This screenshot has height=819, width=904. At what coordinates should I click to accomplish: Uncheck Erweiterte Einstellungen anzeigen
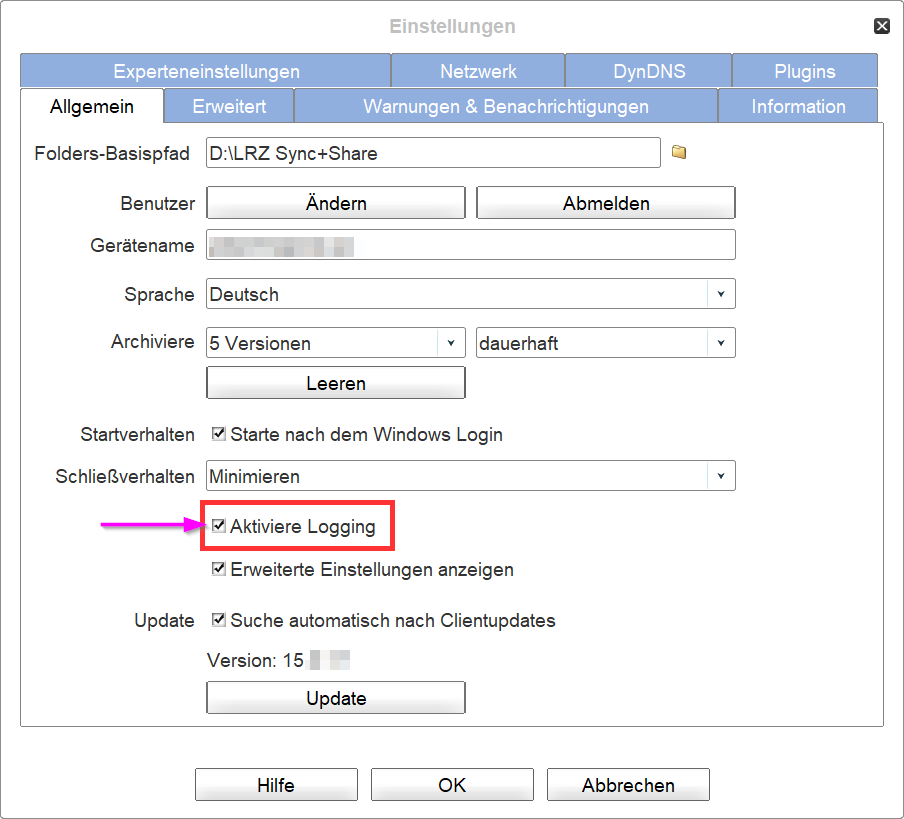(219, 570)
